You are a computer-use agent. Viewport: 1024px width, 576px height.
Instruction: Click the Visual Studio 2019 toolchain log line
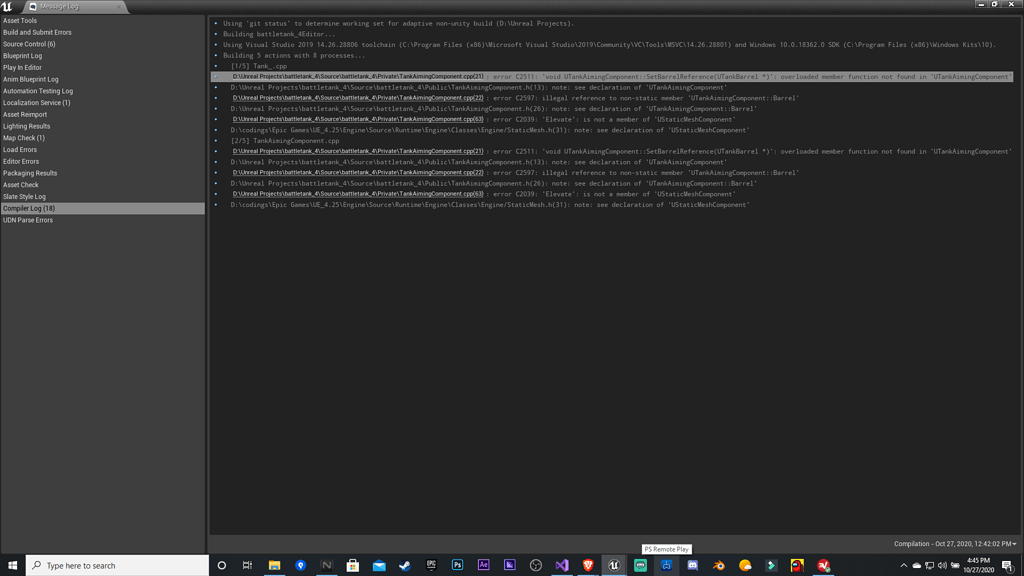609,44
